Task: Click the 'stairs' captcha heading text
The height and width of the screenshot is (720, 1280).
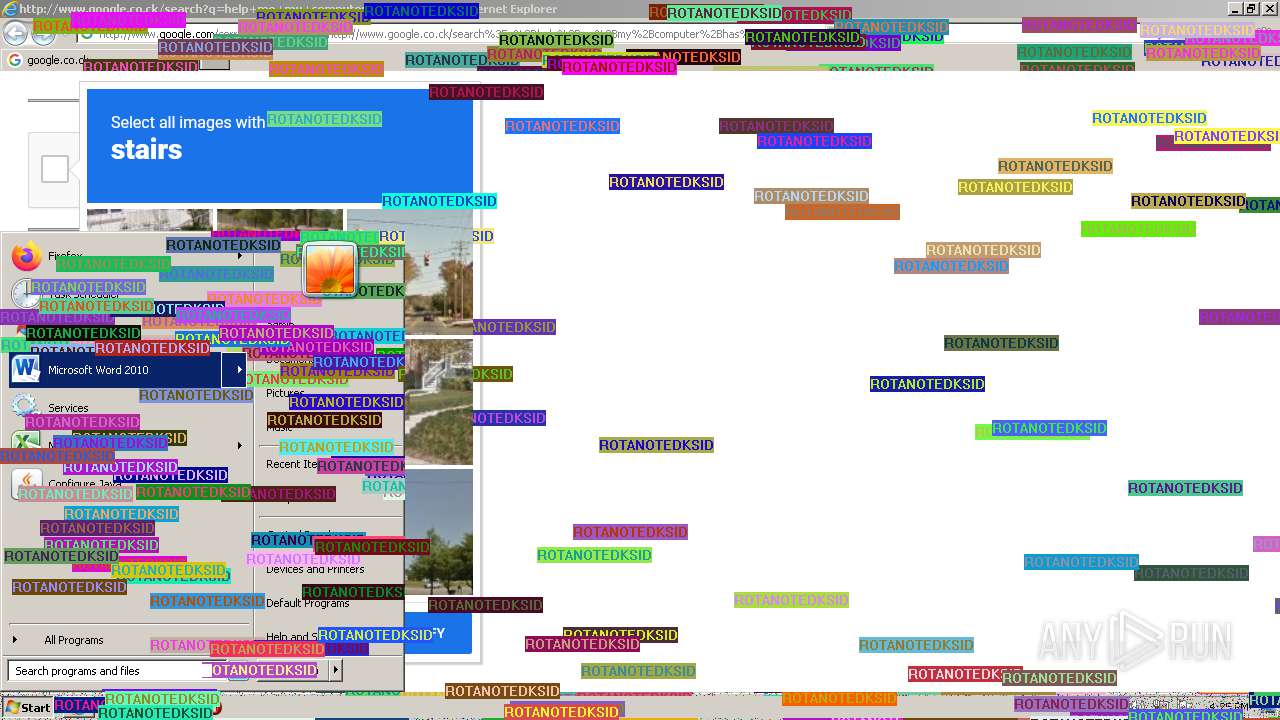Action: click(146, 150)
